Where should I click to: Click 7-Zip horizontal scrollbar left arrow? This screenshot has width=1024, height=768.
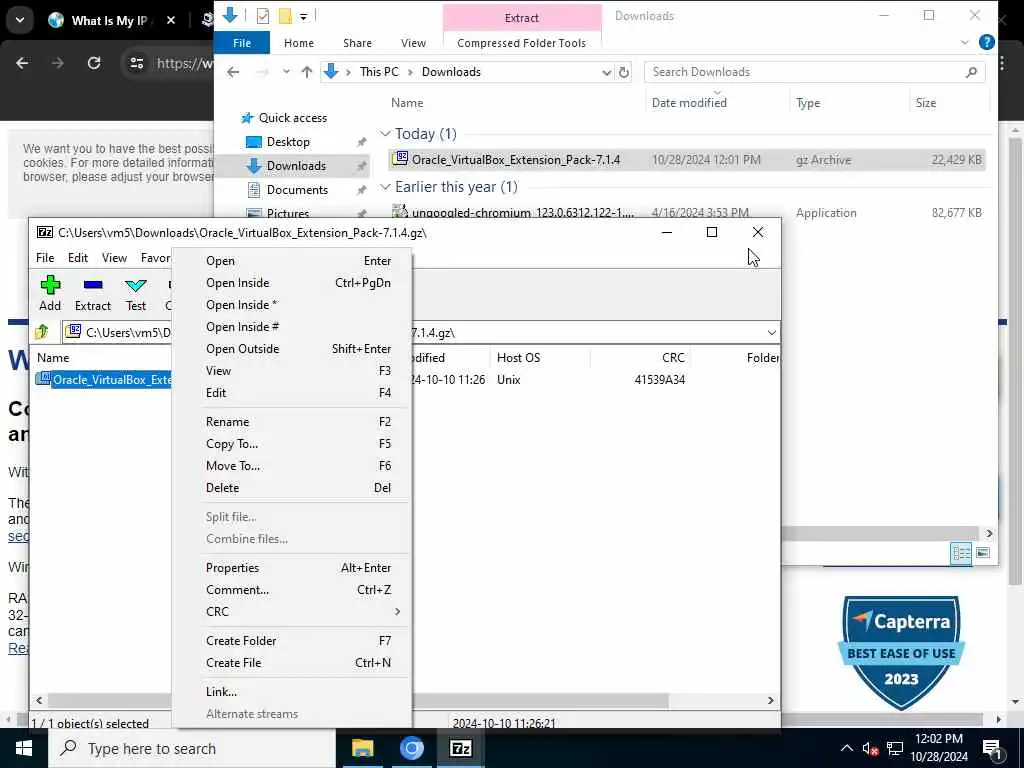pyautogui.click(x=39, y=700)
